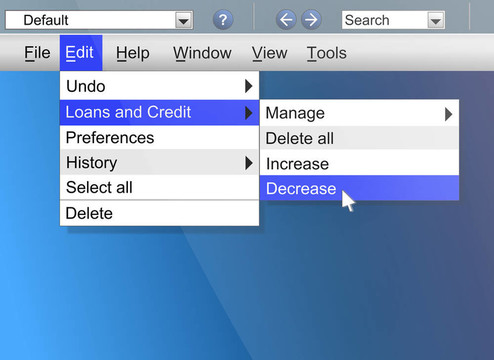The height and width of the screenshot is (360, 494).
Task: Expand the History submenu arrow
Action: pos(249,163)
